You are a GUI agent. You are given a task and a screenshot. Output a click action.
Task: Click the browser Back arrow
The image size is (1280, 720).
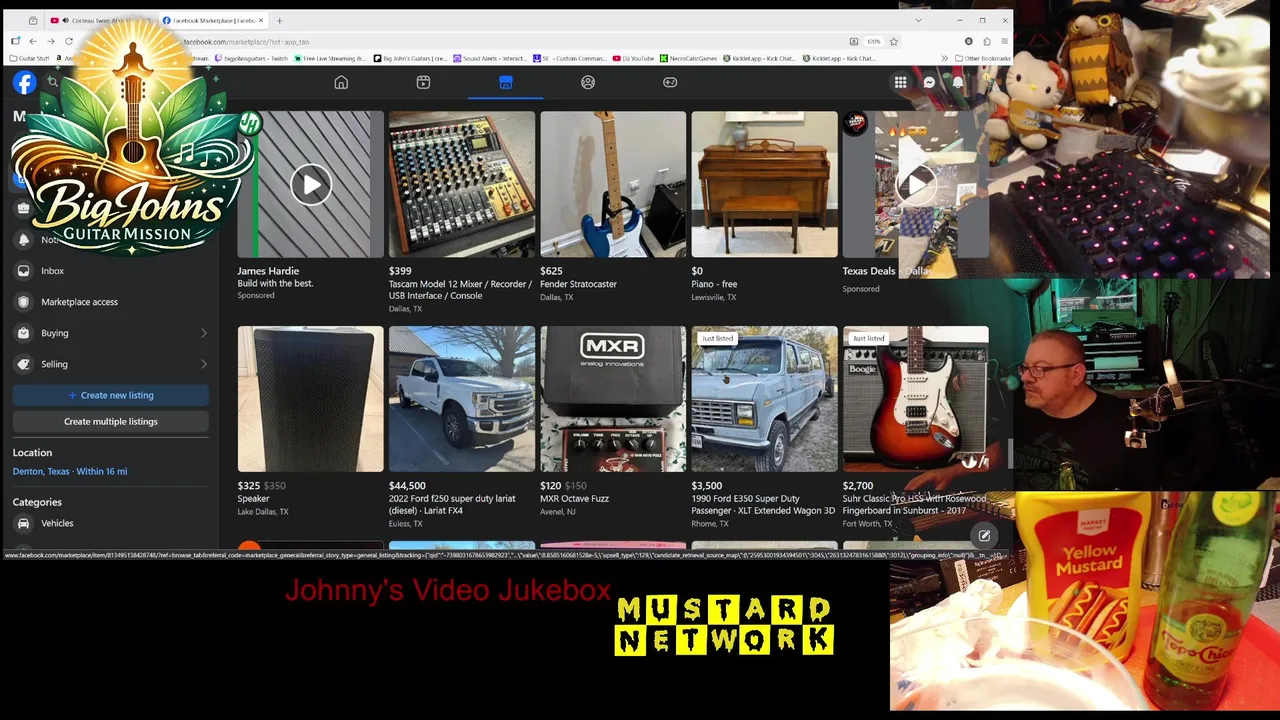[x=32, y=41]
